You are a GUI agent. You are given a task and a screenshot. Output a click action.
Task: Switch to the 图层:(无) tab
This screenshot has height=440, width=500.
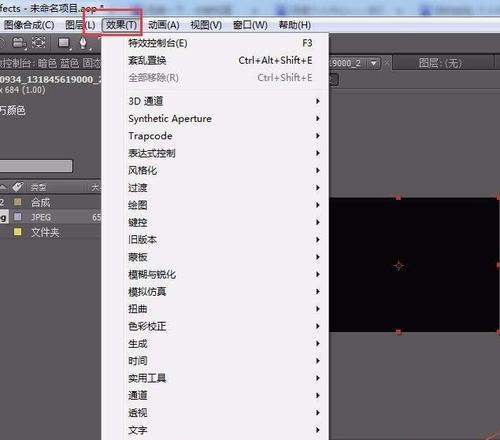coord(441,63)
